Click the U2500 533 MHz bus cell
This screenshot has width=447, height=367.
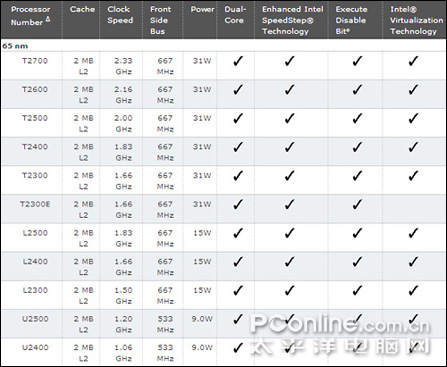165,324
